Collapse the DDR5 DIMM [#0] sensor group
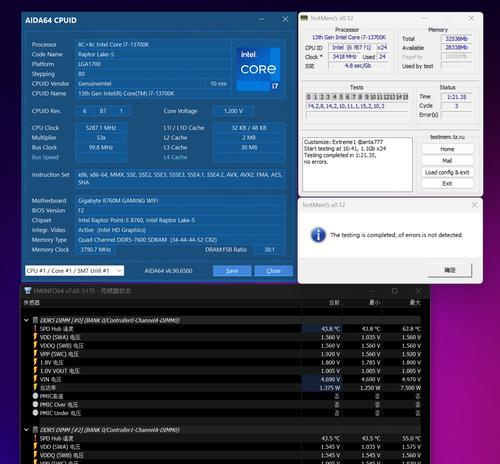The height and width of the screenshot is (464, 500). click(26, 320)
